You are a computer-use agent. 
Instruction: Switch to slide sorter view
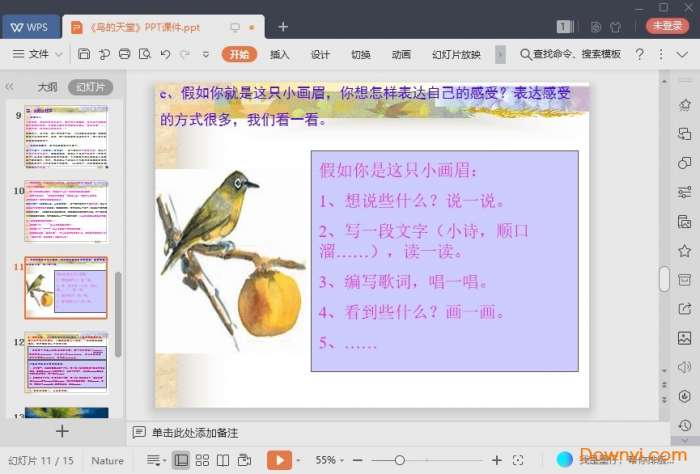202,460
